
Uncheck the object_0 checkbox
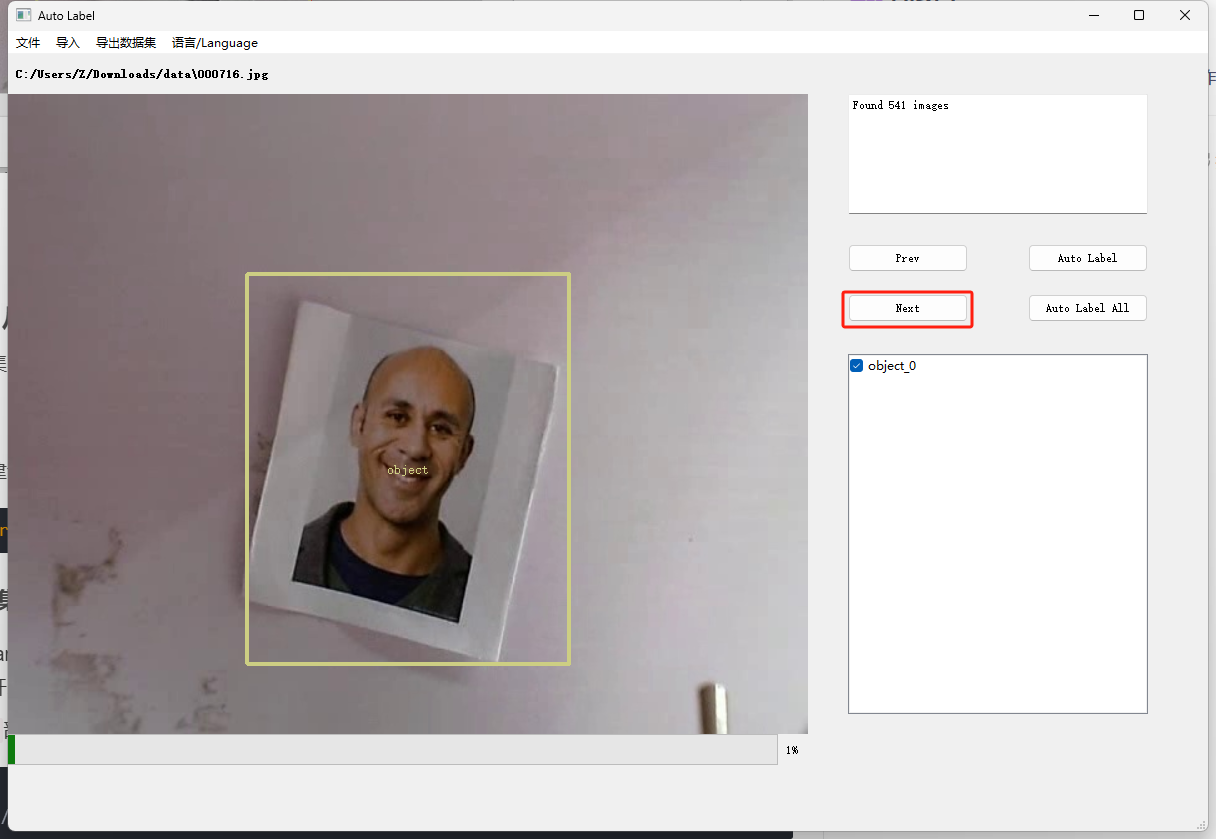click(x=857, y=366)
